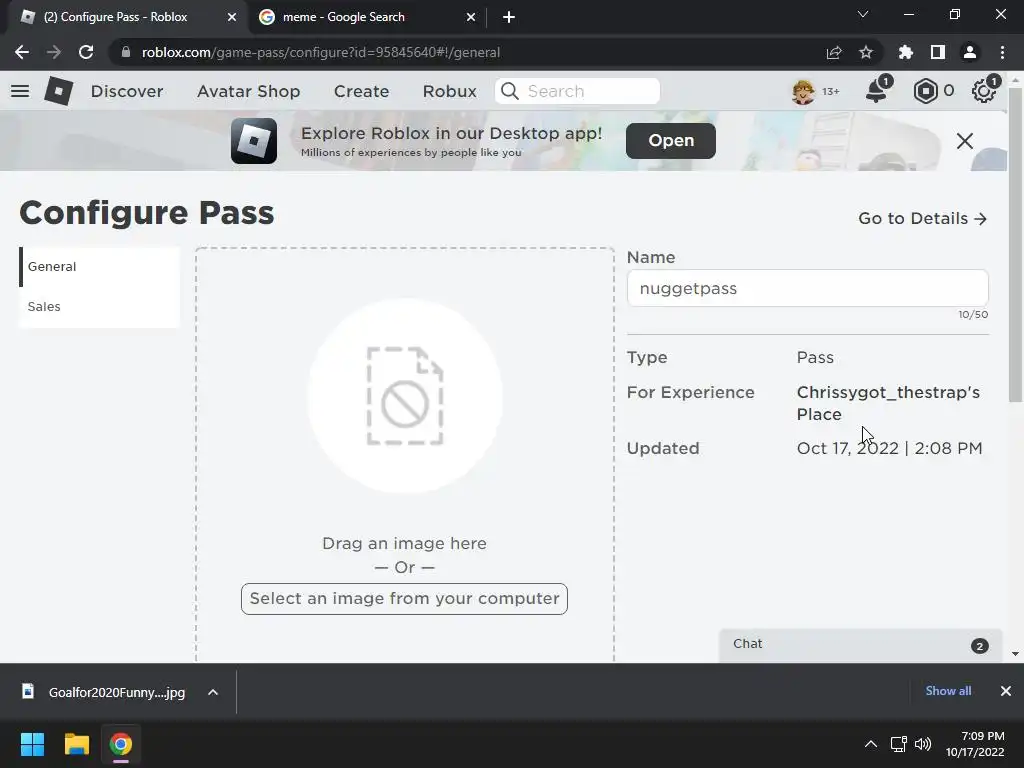Click the browser forward arrow
Viewport: 1024px width, 768px height.
pos(54,52)
